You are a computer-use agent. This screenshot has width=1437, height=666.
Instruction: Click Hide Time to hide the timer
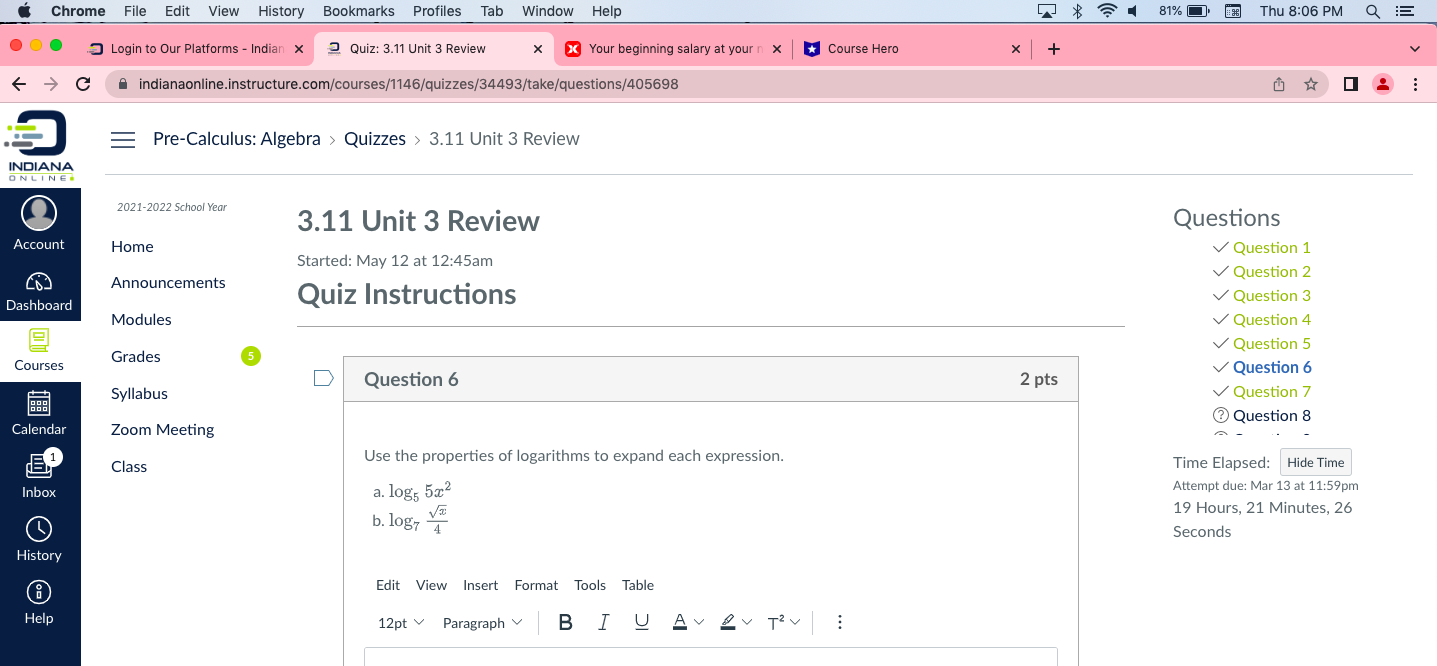1315,462
